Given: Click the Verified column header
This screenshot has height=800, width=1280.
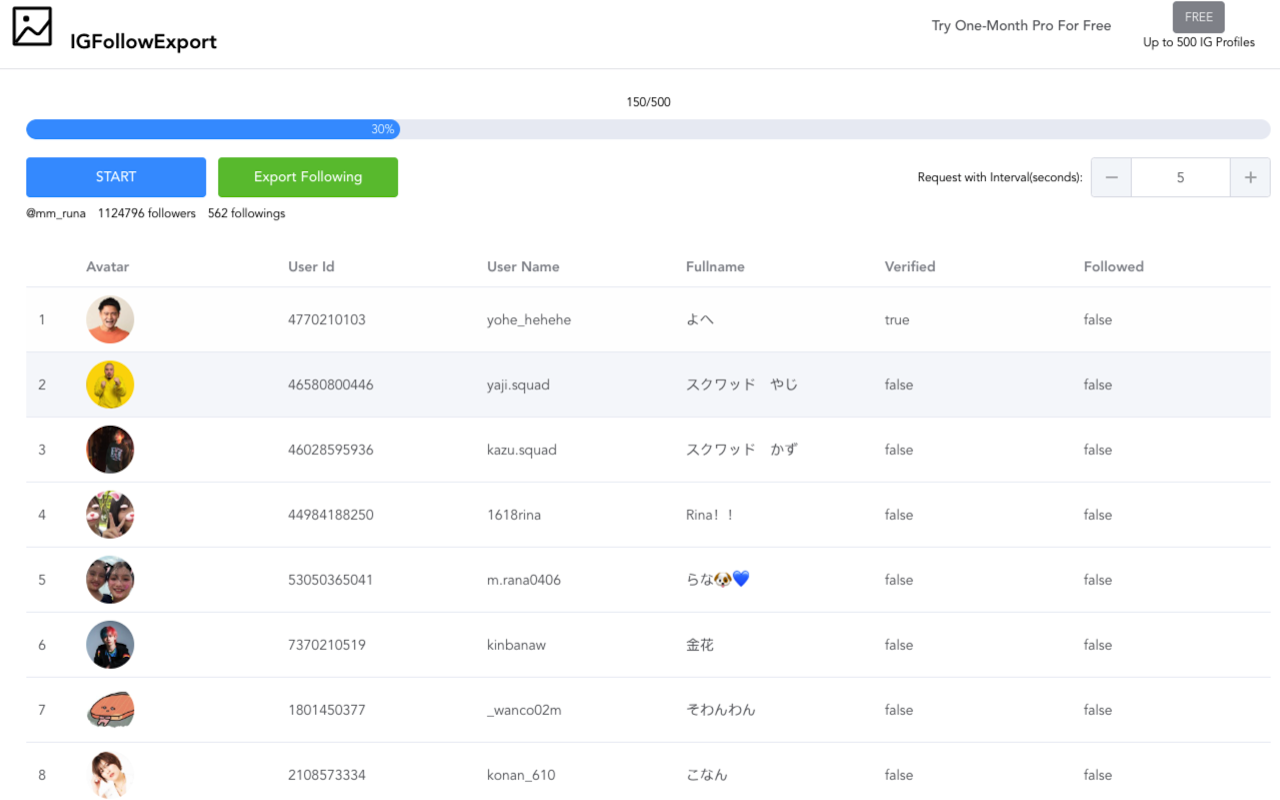Looking at the screenshot, I should click(910, 267).
